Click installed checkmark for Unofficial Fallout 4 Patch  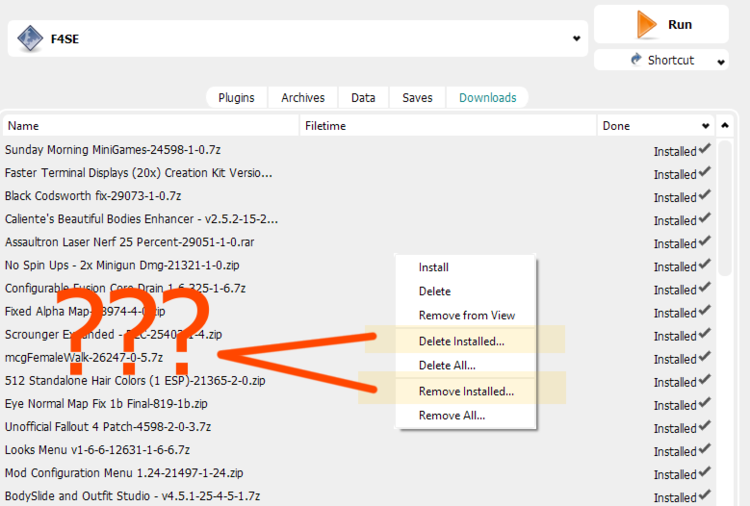coord(706,426)
